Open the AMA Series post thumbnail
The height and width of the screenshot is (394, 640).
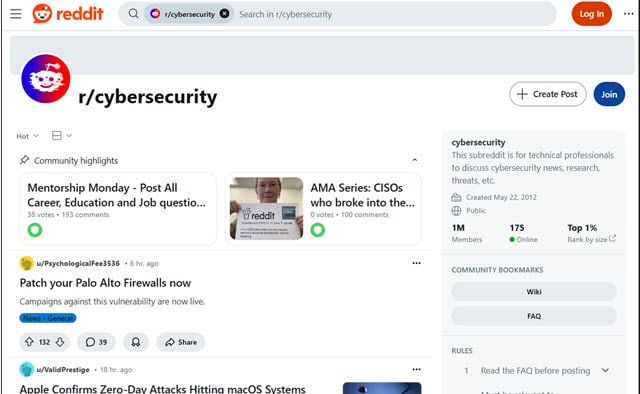[267, 208]
